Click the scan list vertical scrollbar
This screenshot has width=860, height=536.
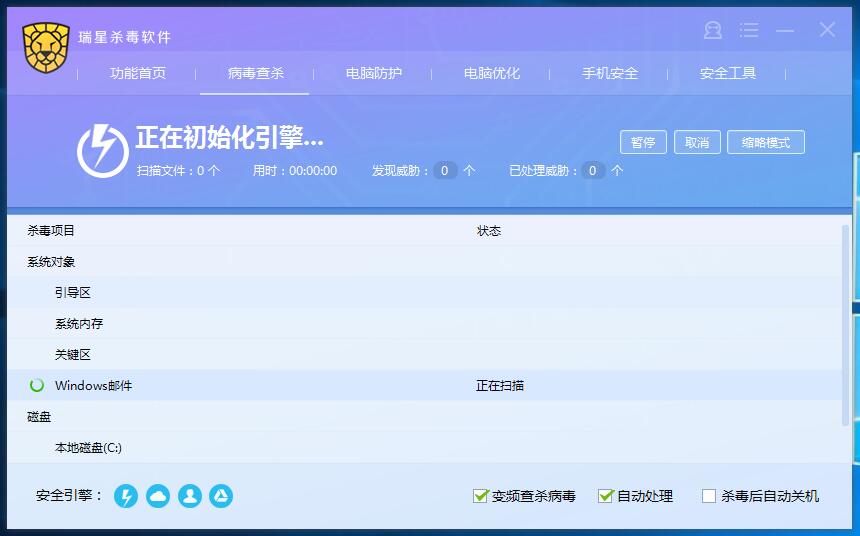(x=845, y=325)
